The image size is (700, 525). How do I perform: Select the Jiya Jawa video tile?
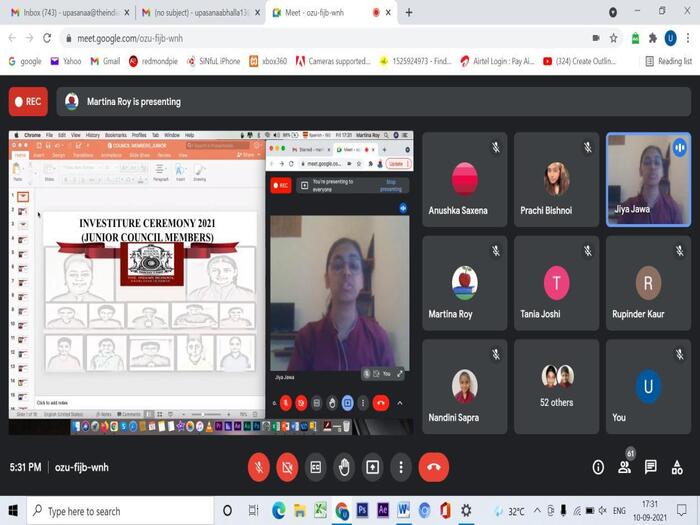click(x=648, y=179)
